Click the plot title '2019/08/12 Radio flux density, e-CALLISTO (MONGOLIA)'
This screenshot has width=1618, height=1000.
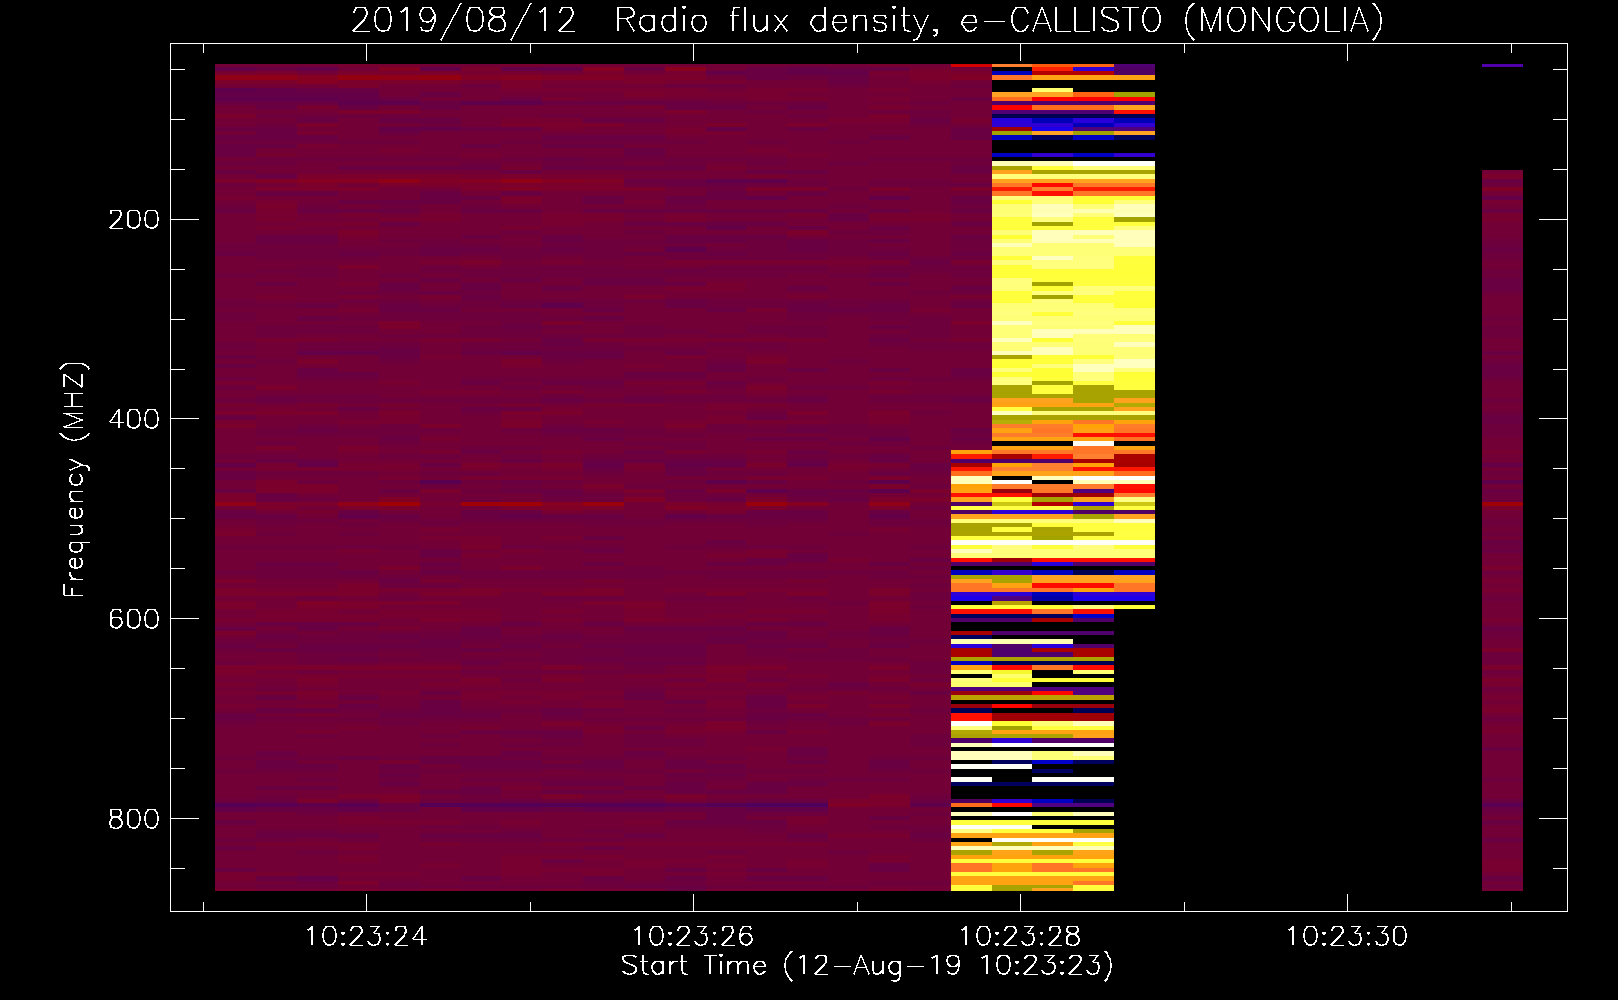[x=867, y=20]
